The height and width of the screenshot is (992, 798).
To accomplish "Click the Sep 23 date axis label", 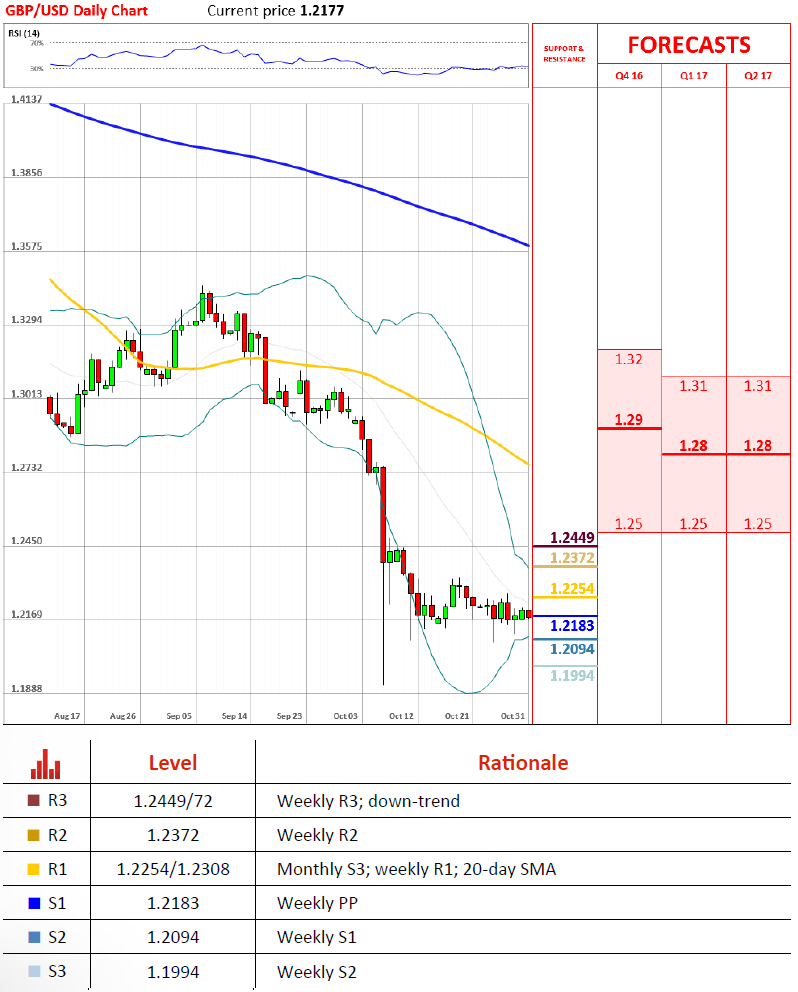I will pos(289,716).
